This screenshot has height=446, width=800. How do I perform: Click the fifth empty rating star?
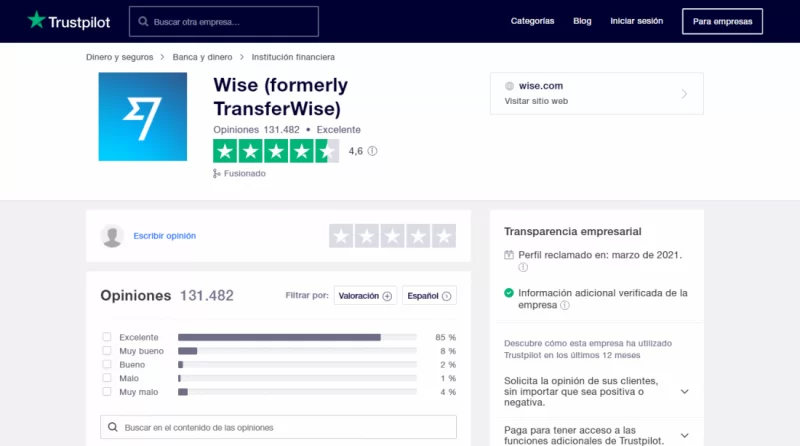click(x=444, y=236)
